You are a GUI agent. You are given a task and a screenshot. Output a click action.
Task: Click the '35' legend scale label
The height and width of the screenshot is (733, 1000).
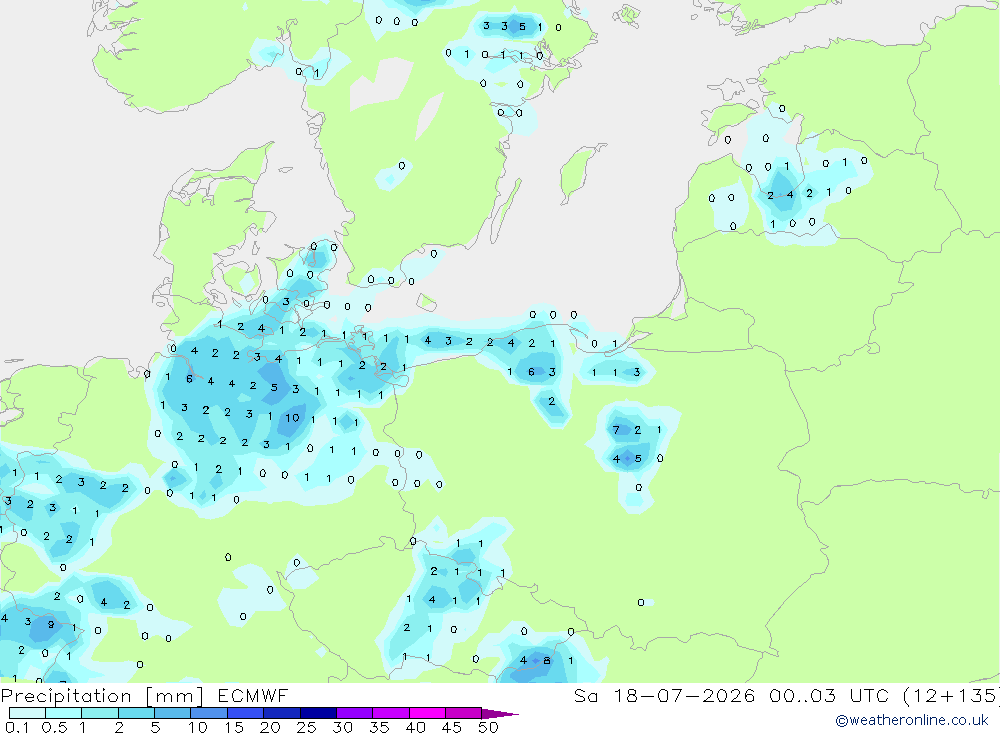click(379, 727)
